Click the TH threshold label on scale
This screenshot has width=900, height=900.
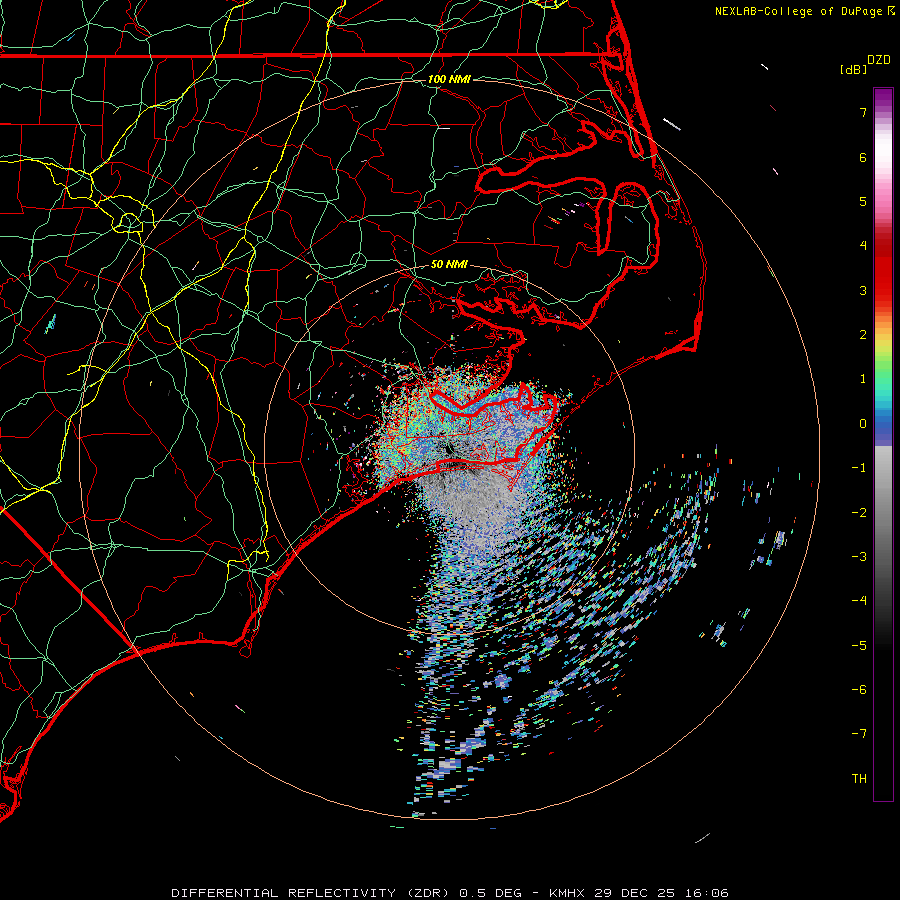(x=859, y=779)
